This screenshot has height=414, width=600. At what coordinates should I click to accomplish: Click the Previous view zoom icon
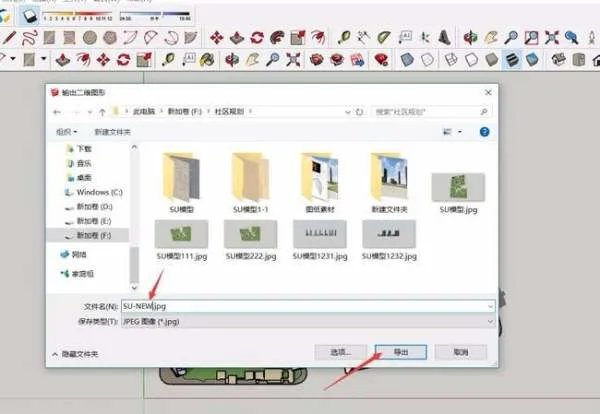click(x=572, y=37)
